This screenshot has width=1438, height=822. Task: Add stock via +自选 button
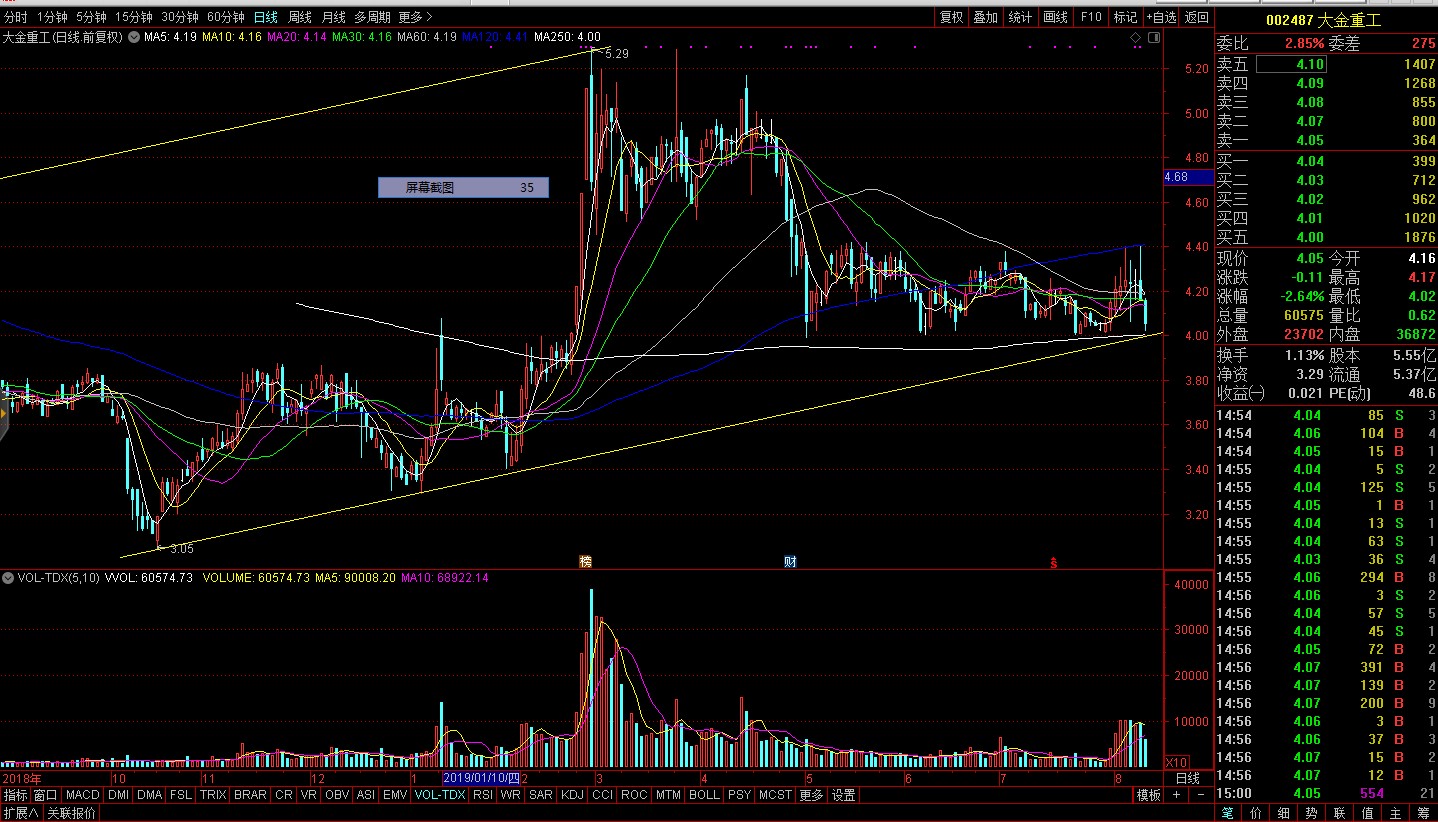[1162, 17]
